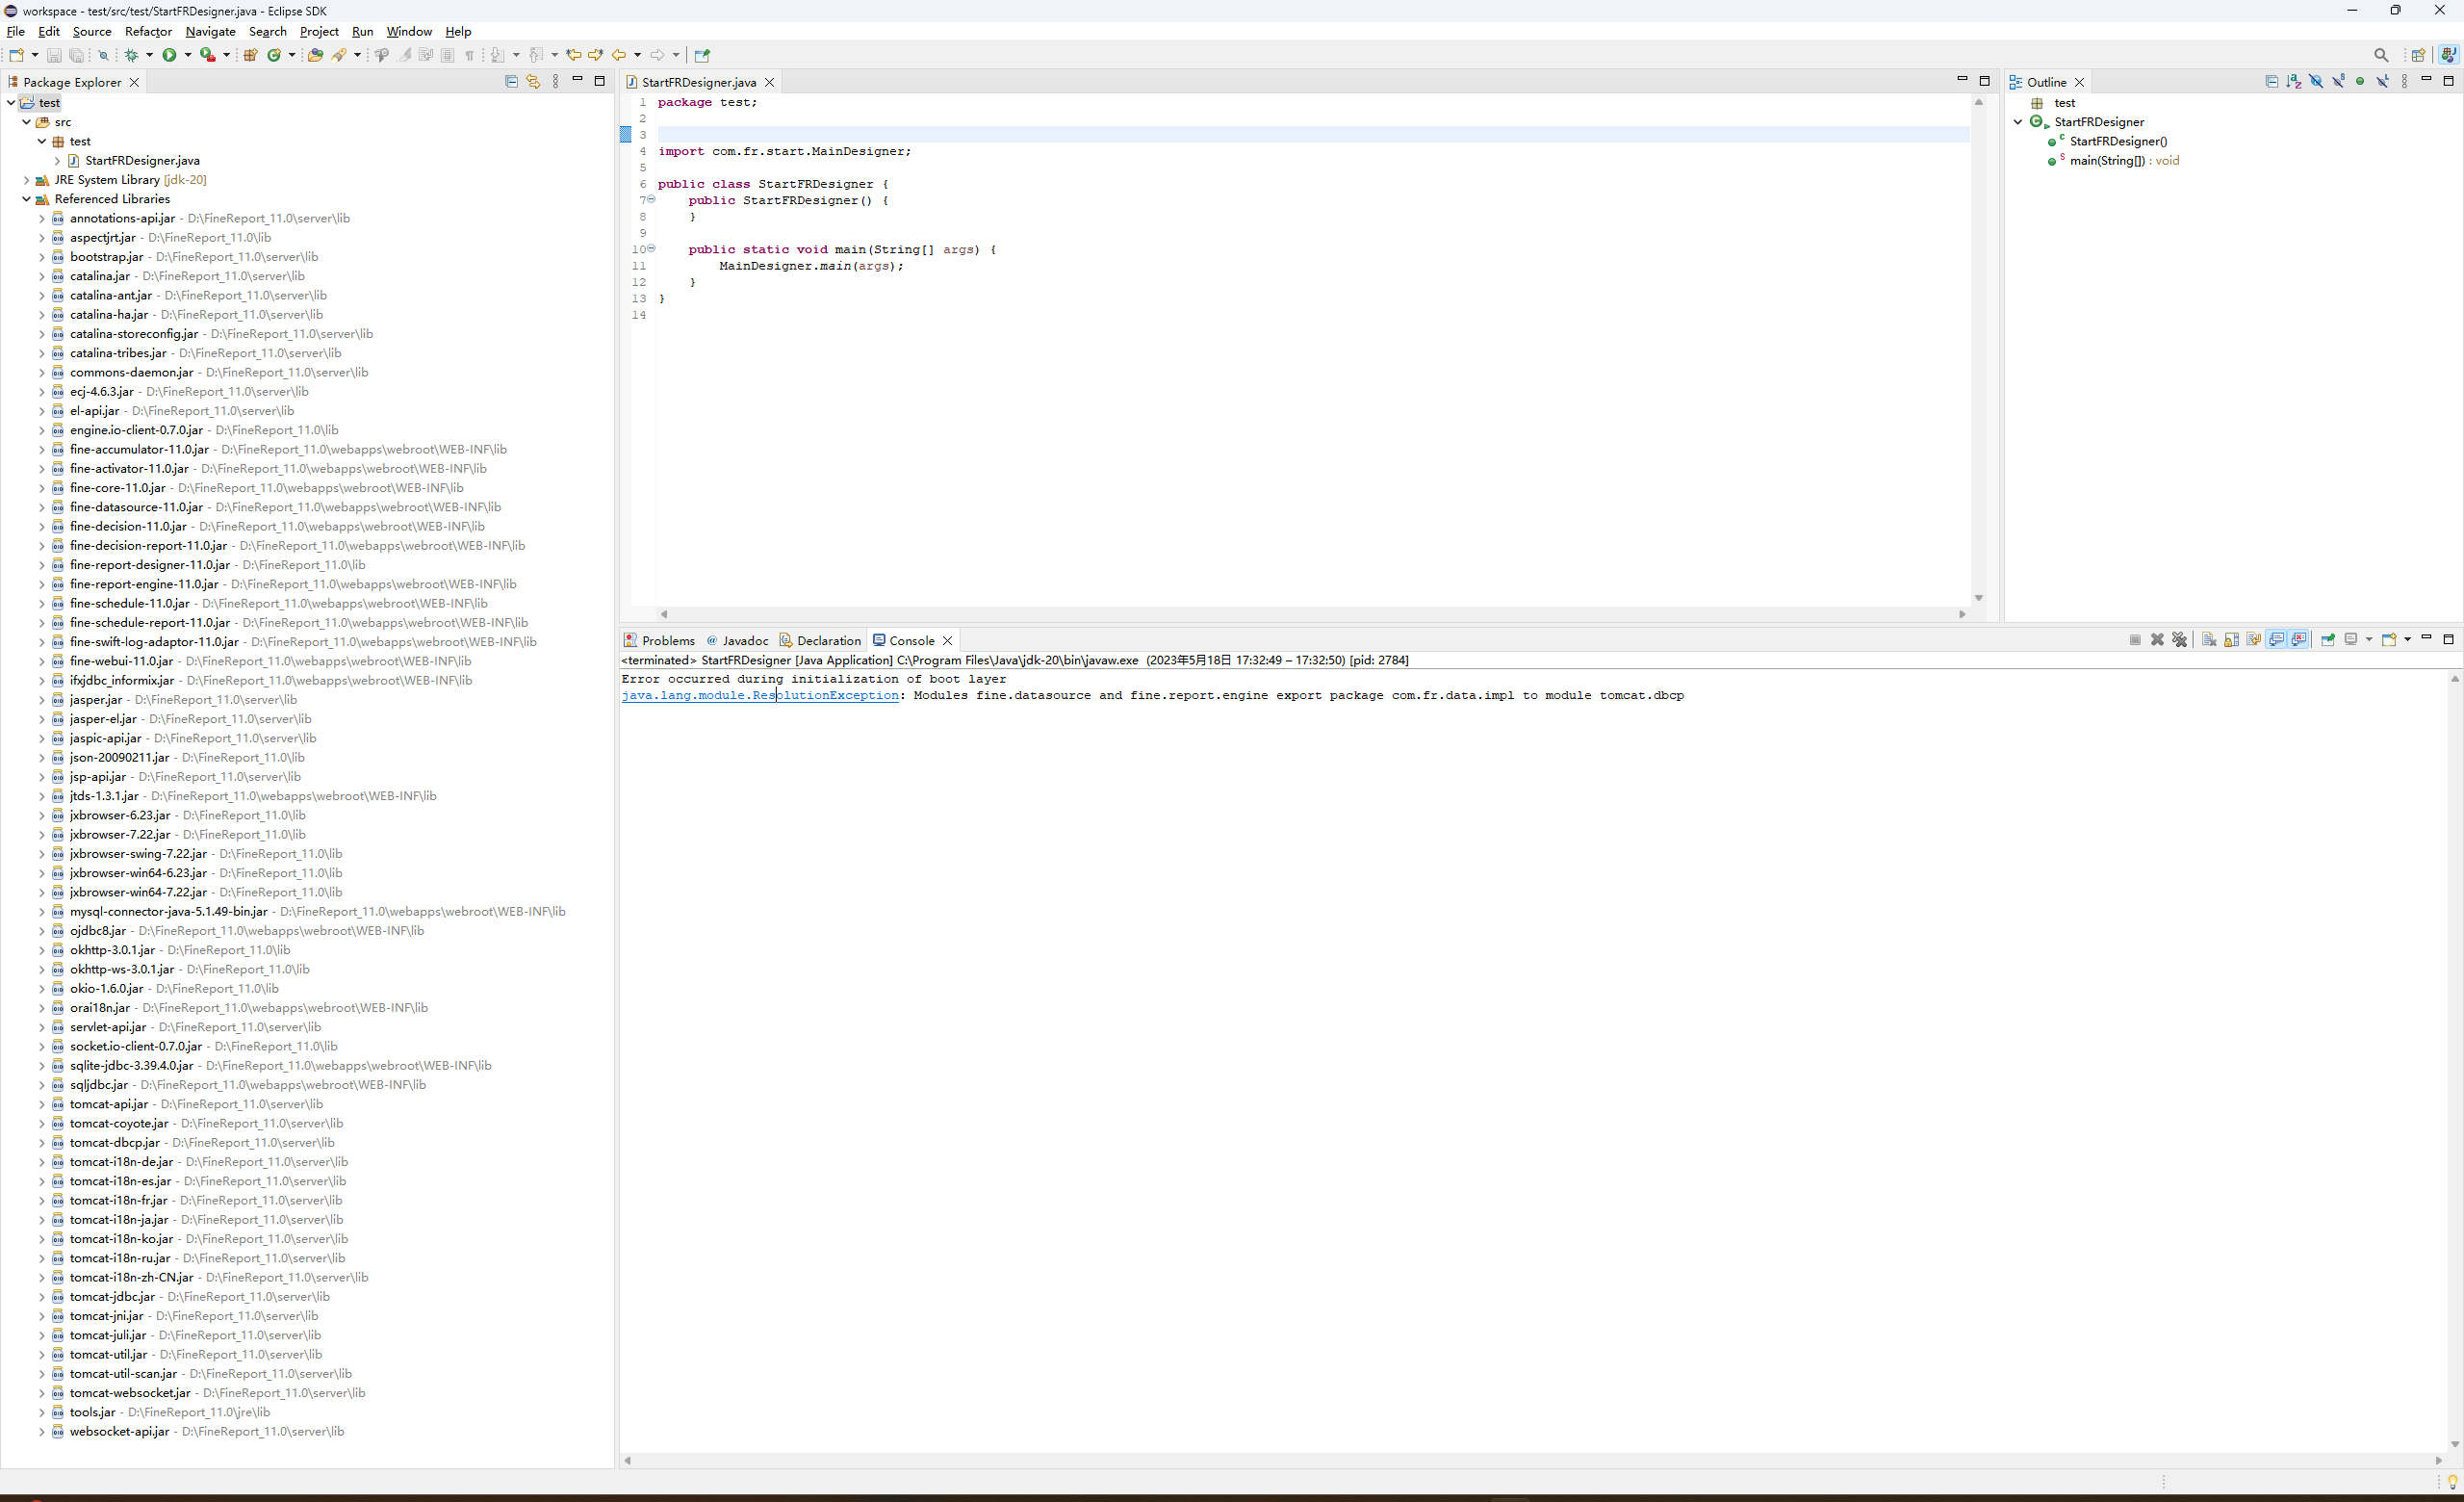Open the Open Console dropdown arrow

click(2408, 639)
